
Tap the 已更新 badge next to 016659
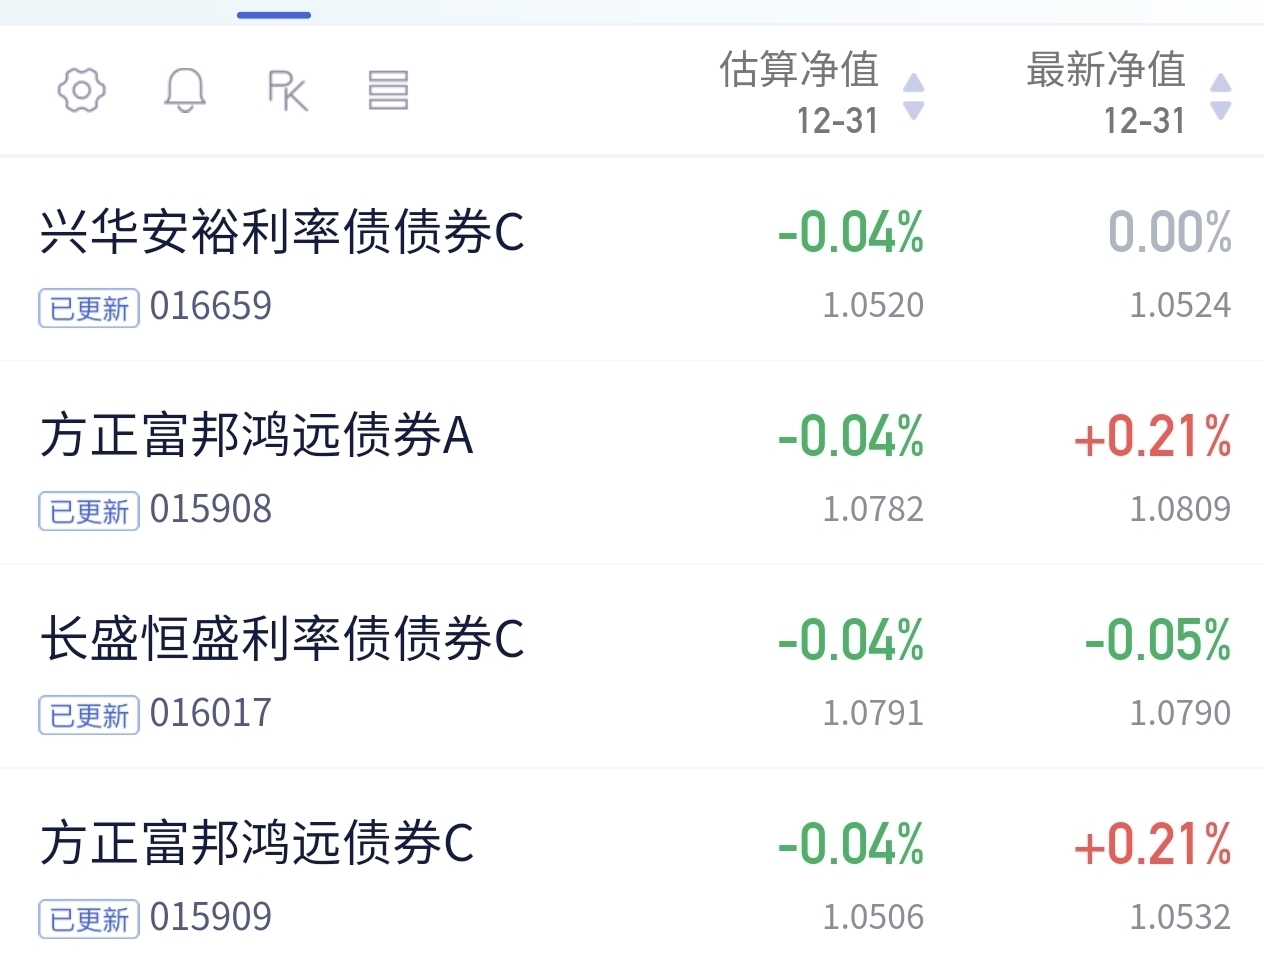point(89,308)
